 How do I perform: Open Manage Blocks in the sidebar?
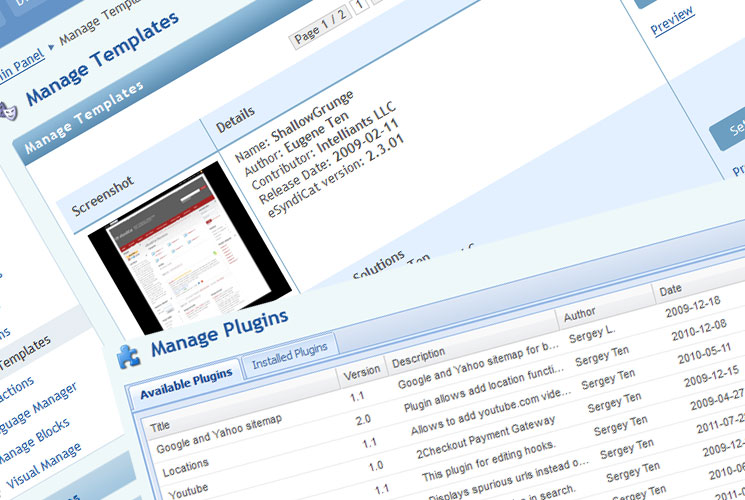[x=34, y=441]
